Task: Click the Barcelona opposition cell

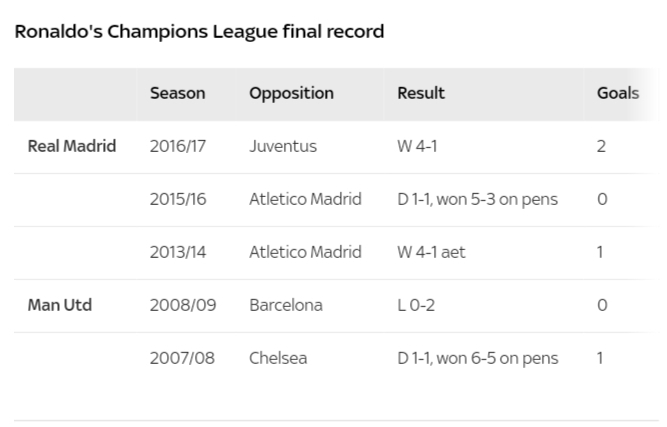Action: [286, 305]
